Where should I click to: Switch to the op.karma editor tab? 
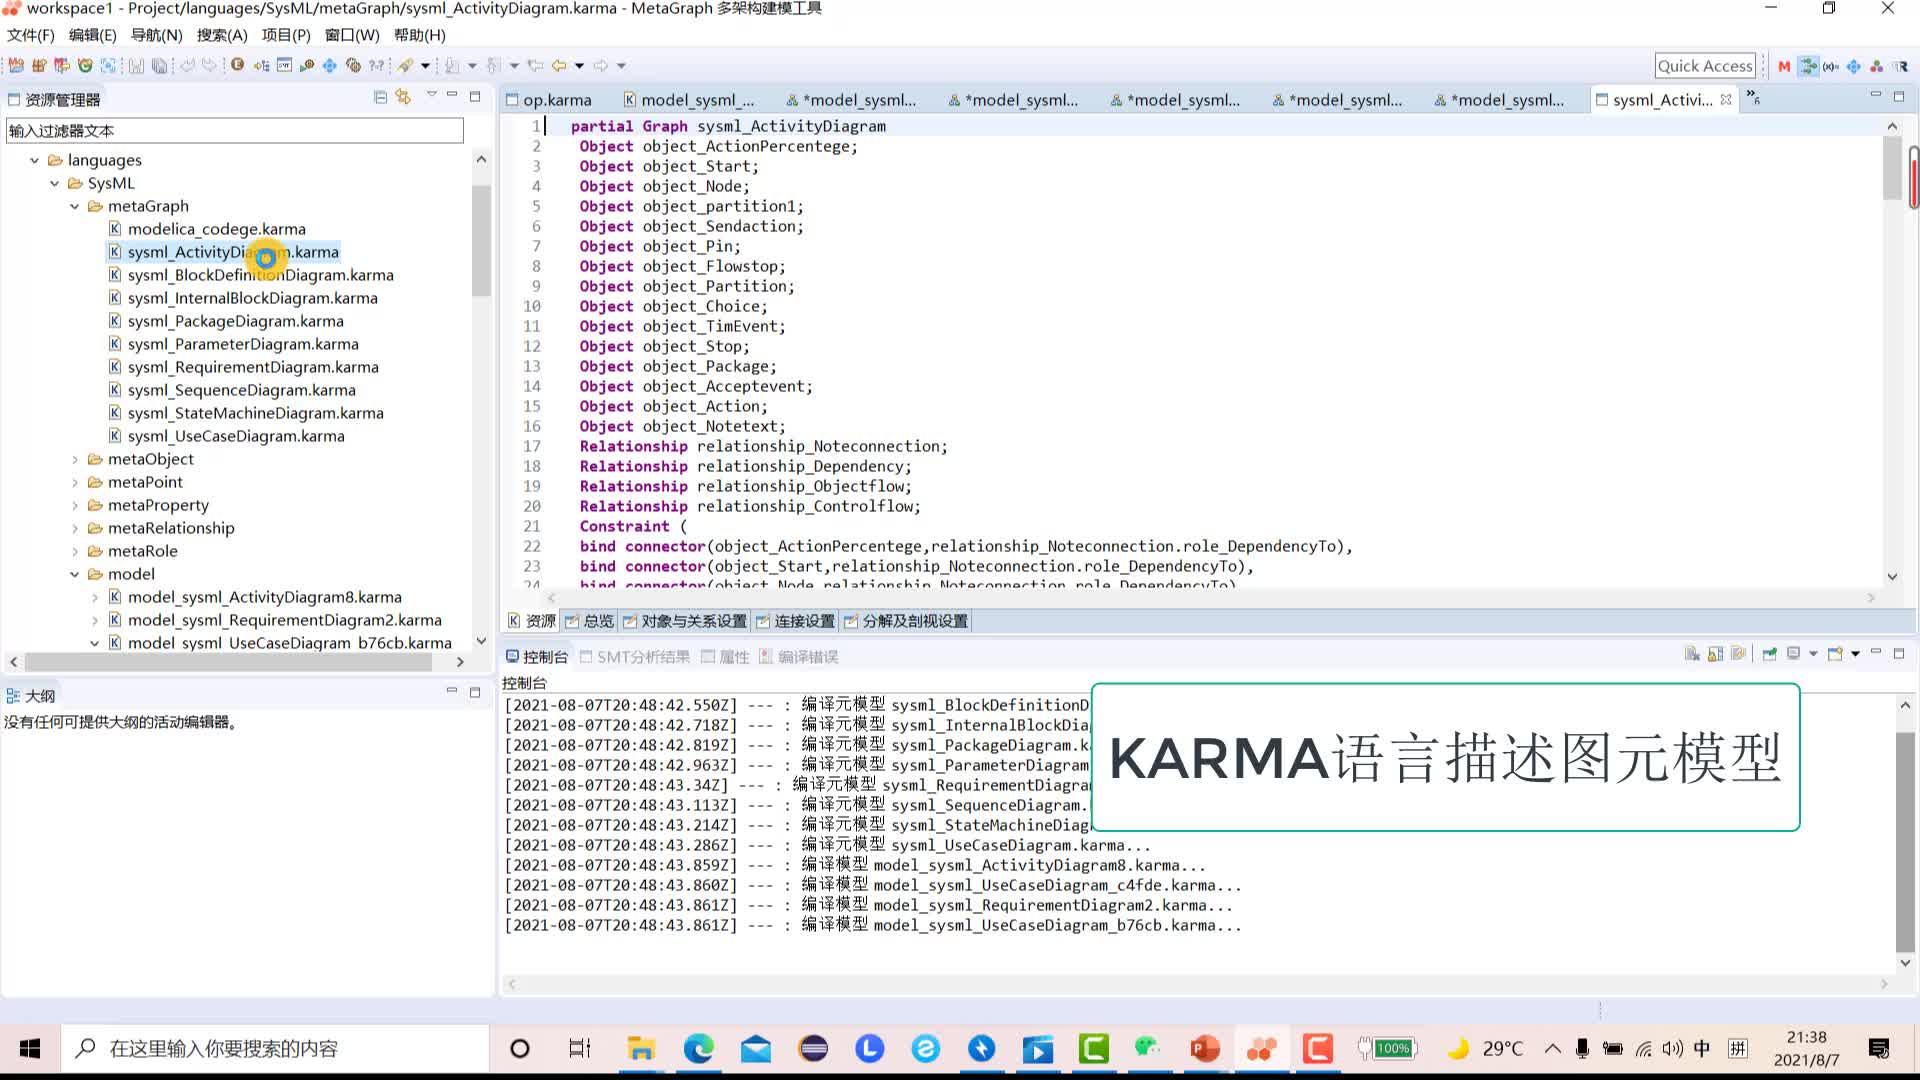pyautogui.click(x=556, y=100)
